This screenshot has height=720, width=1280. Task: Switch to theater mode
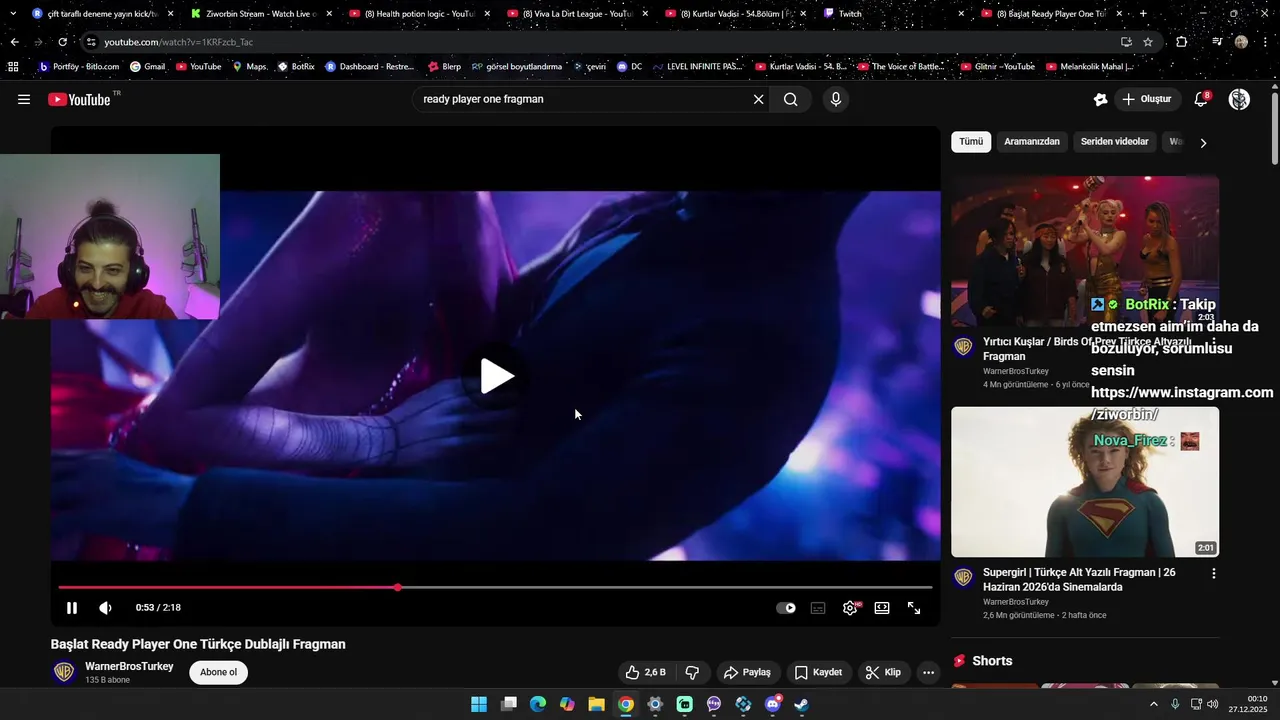click(882, 608)
